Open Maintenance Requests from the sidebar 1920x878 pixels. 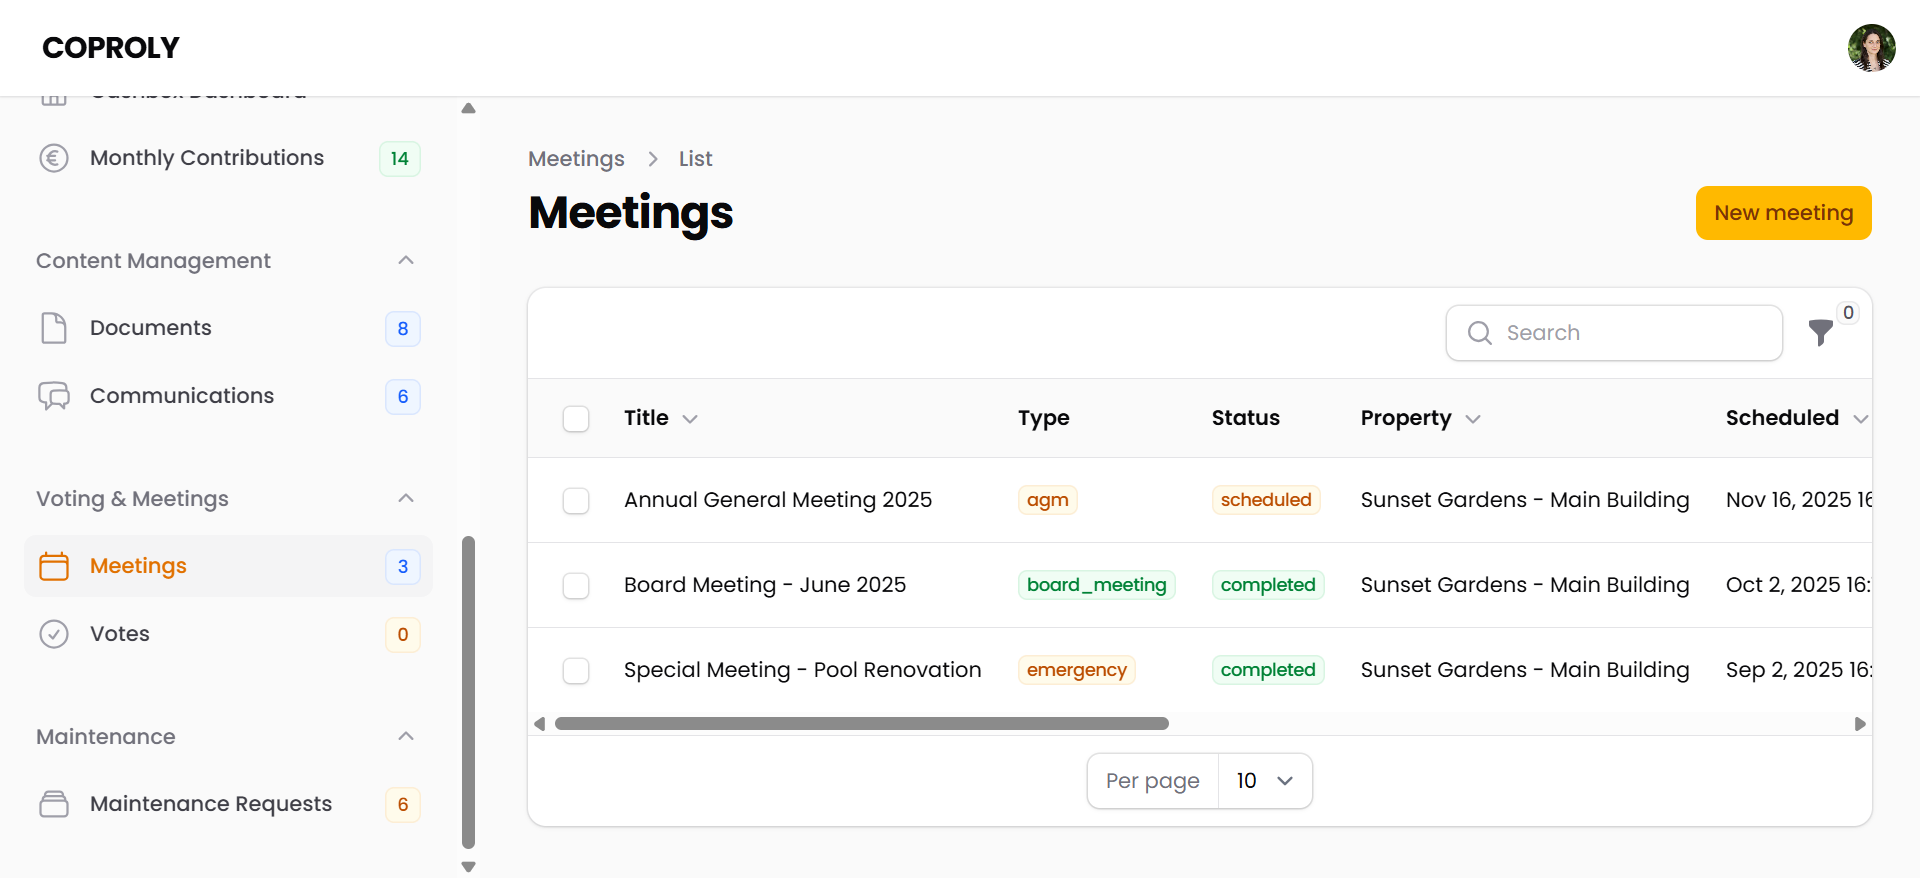[x=211, y=803]
